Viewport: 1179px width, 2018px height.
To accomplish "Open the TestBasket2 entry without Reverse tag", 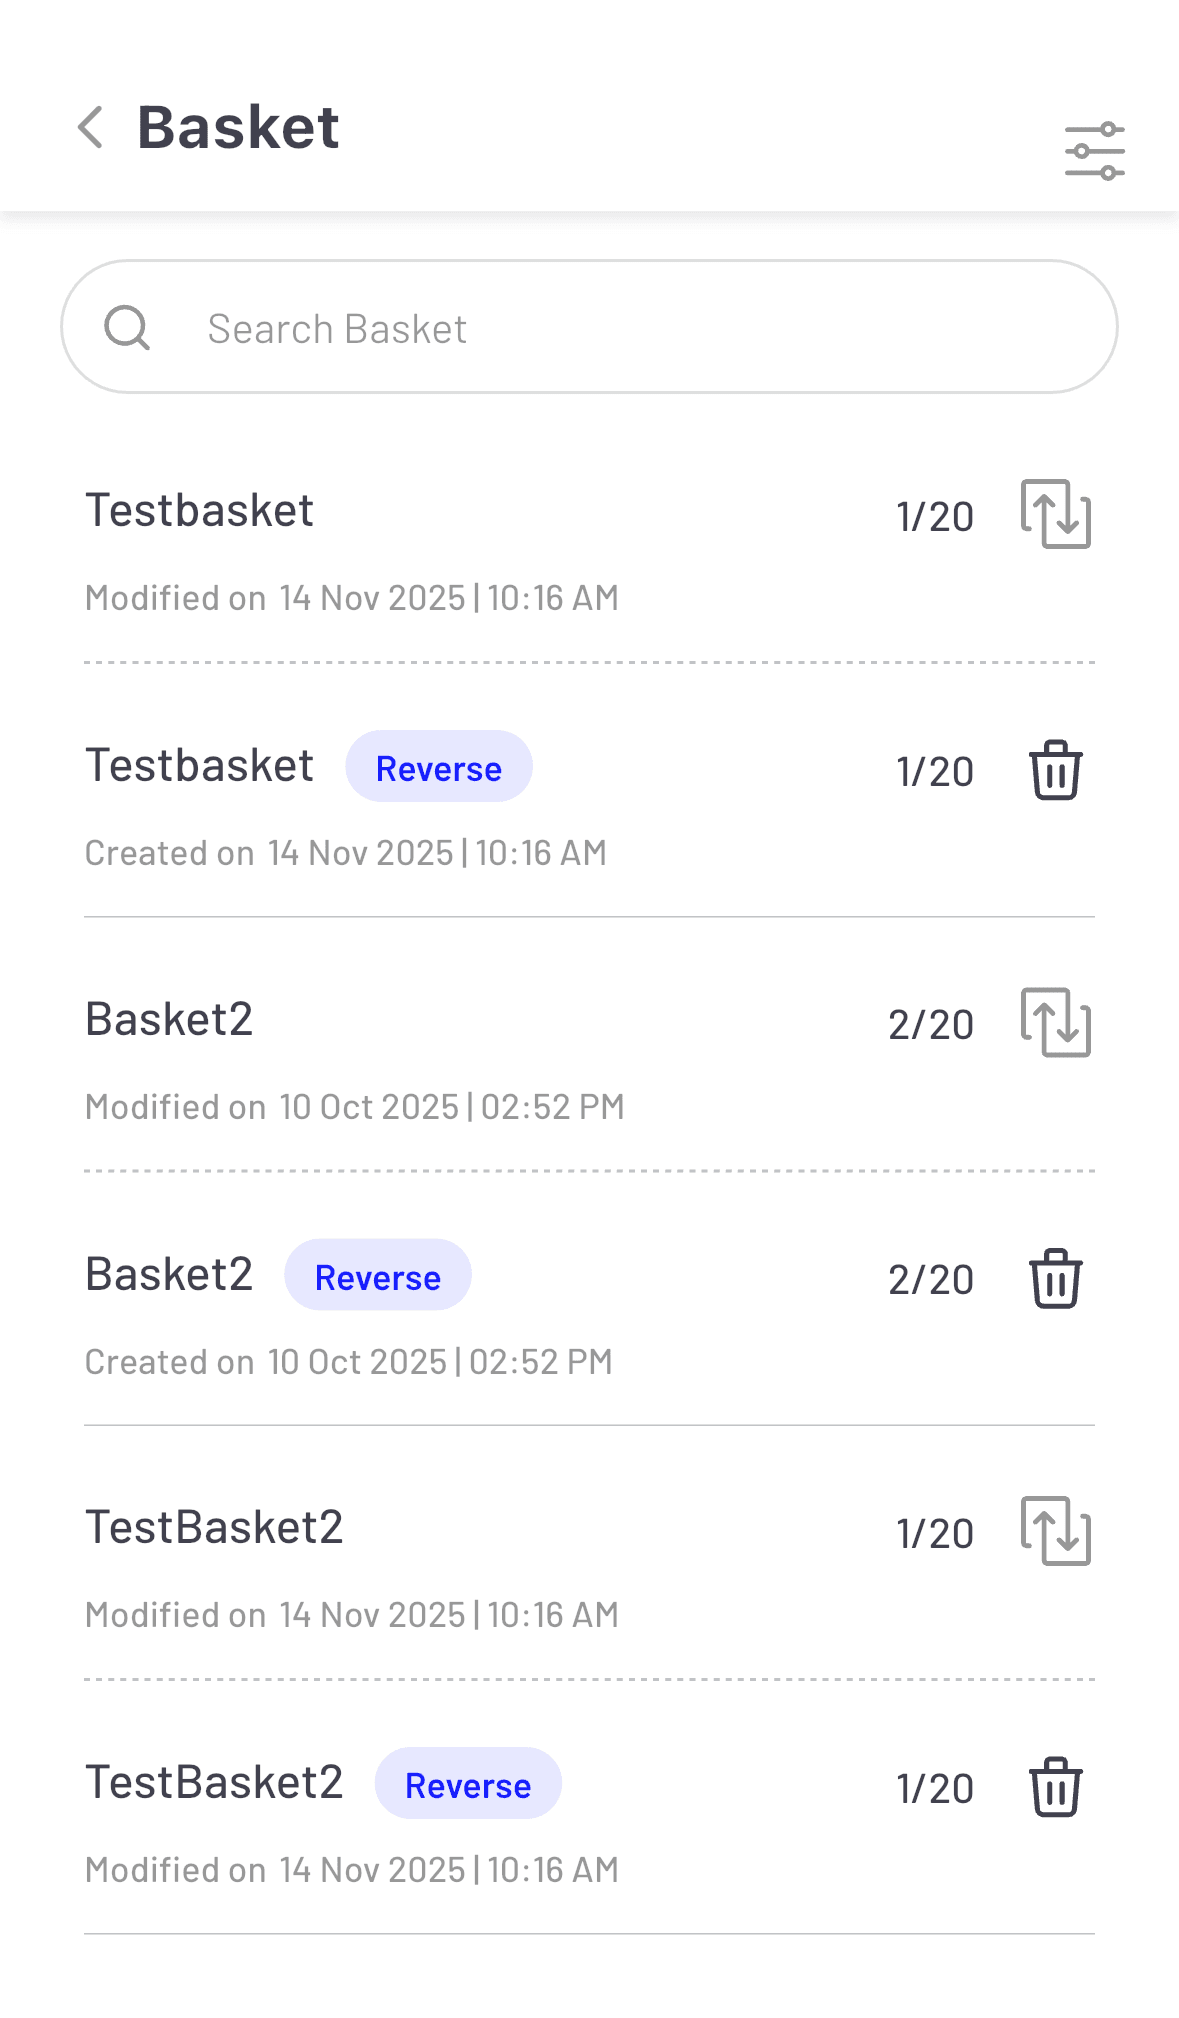I will tap(214, 1528).
